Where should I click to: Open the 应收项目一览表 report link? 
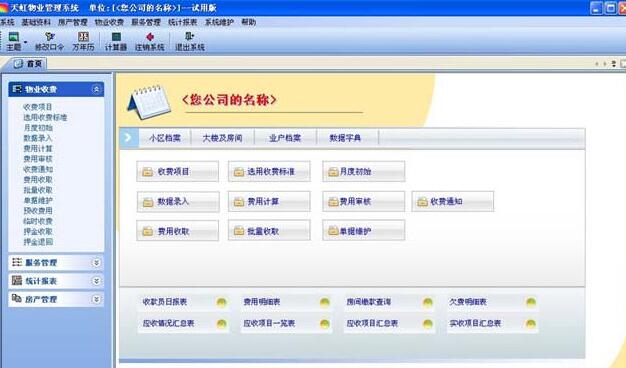(x=269, y=323)
